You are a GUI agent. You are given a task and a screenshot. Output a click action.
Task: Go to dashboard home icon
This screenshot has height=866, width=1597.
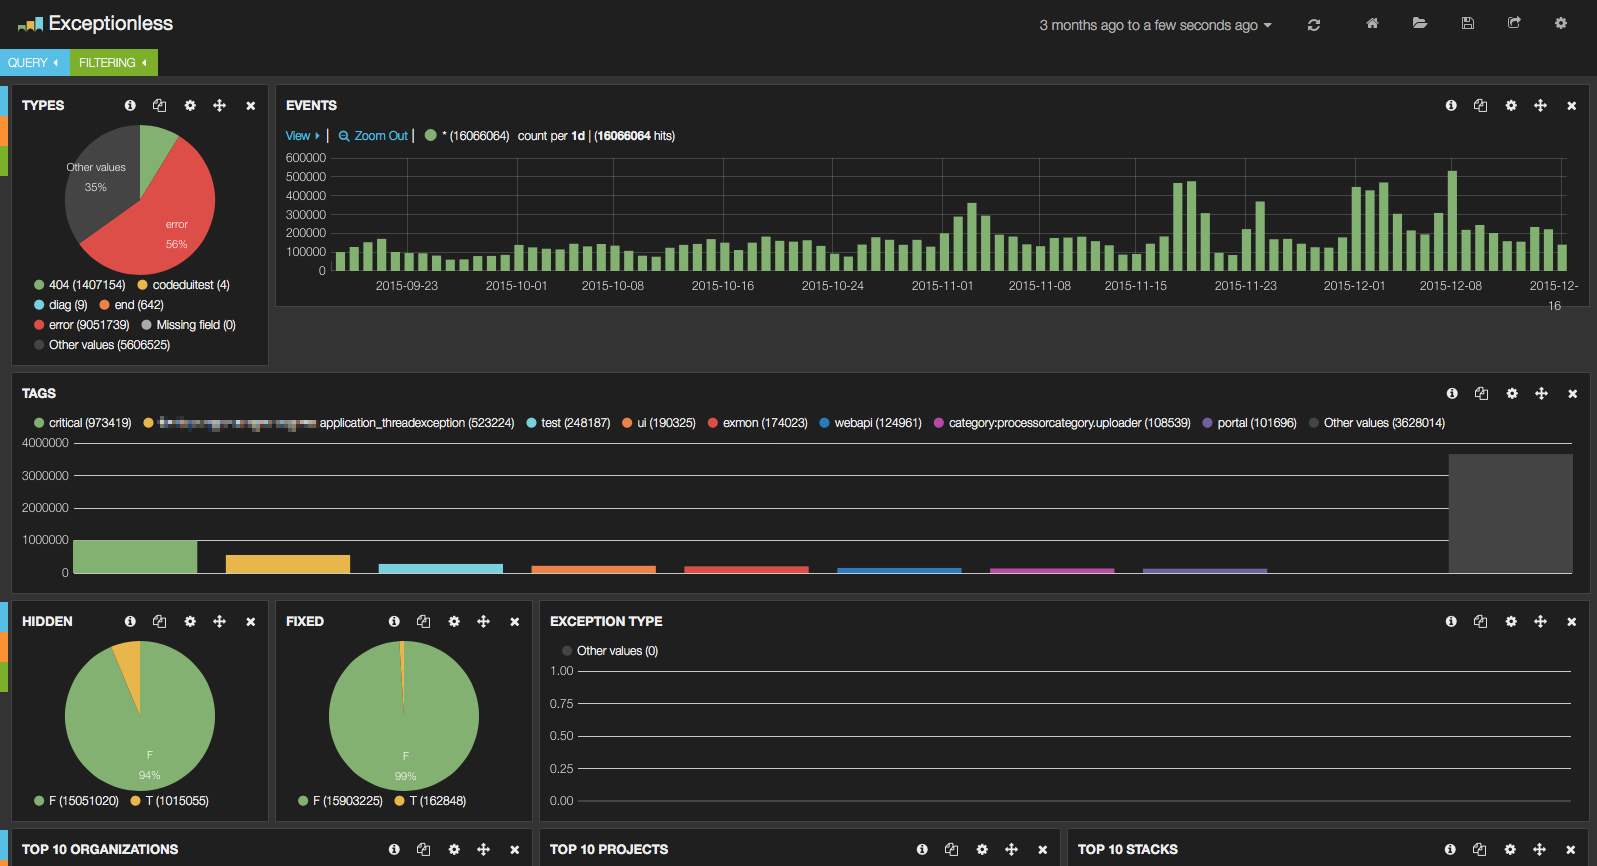click(1372, 23)
